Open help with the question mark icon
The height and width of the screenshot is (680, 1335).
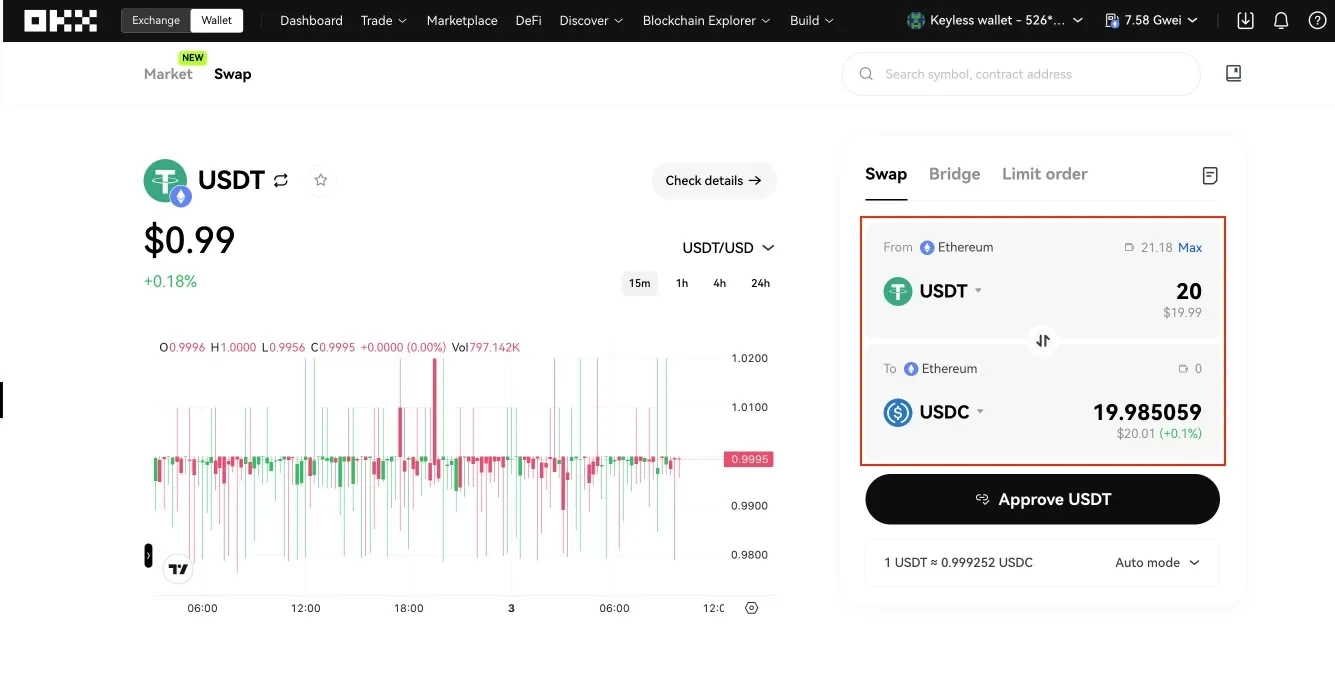coord(1317,20)
